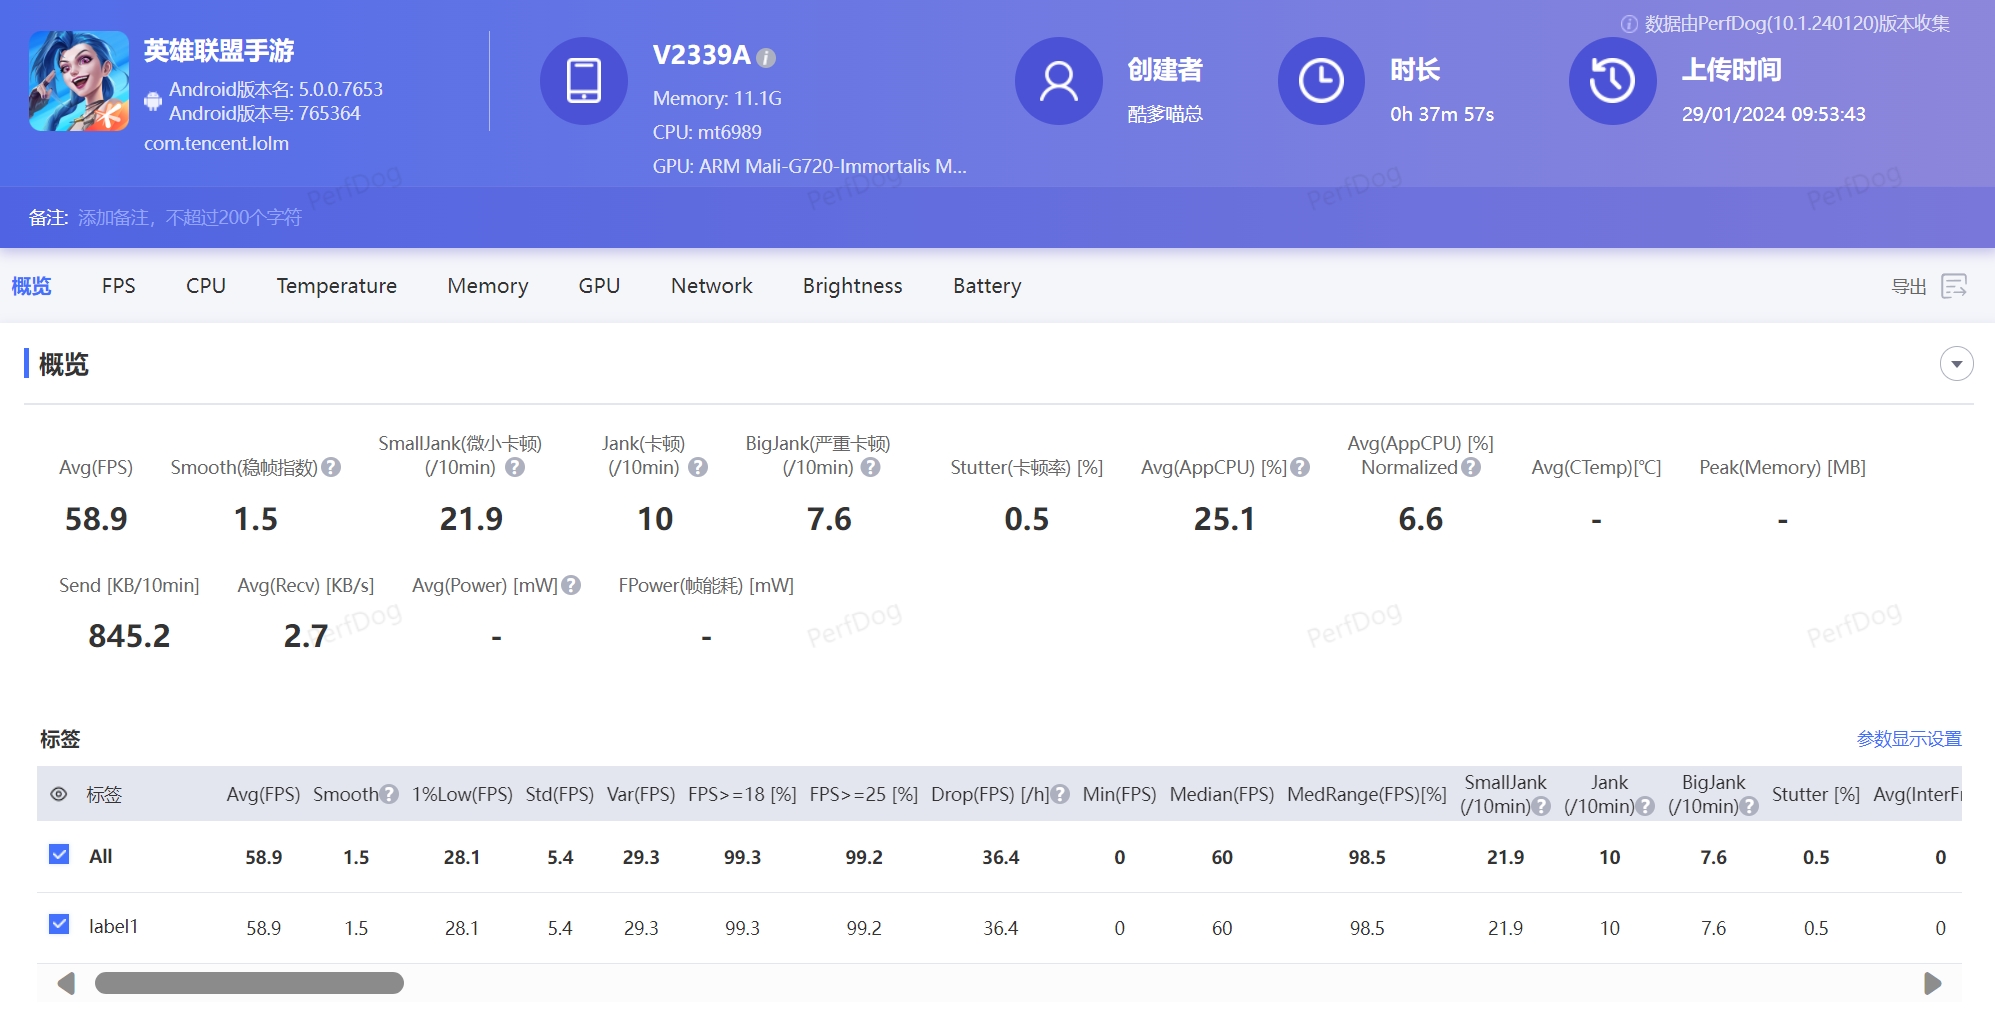Click help icon beside overview Avg(AppCPU) [%]
This screenshot has height=1015, width=1995.
[1300, 467]
